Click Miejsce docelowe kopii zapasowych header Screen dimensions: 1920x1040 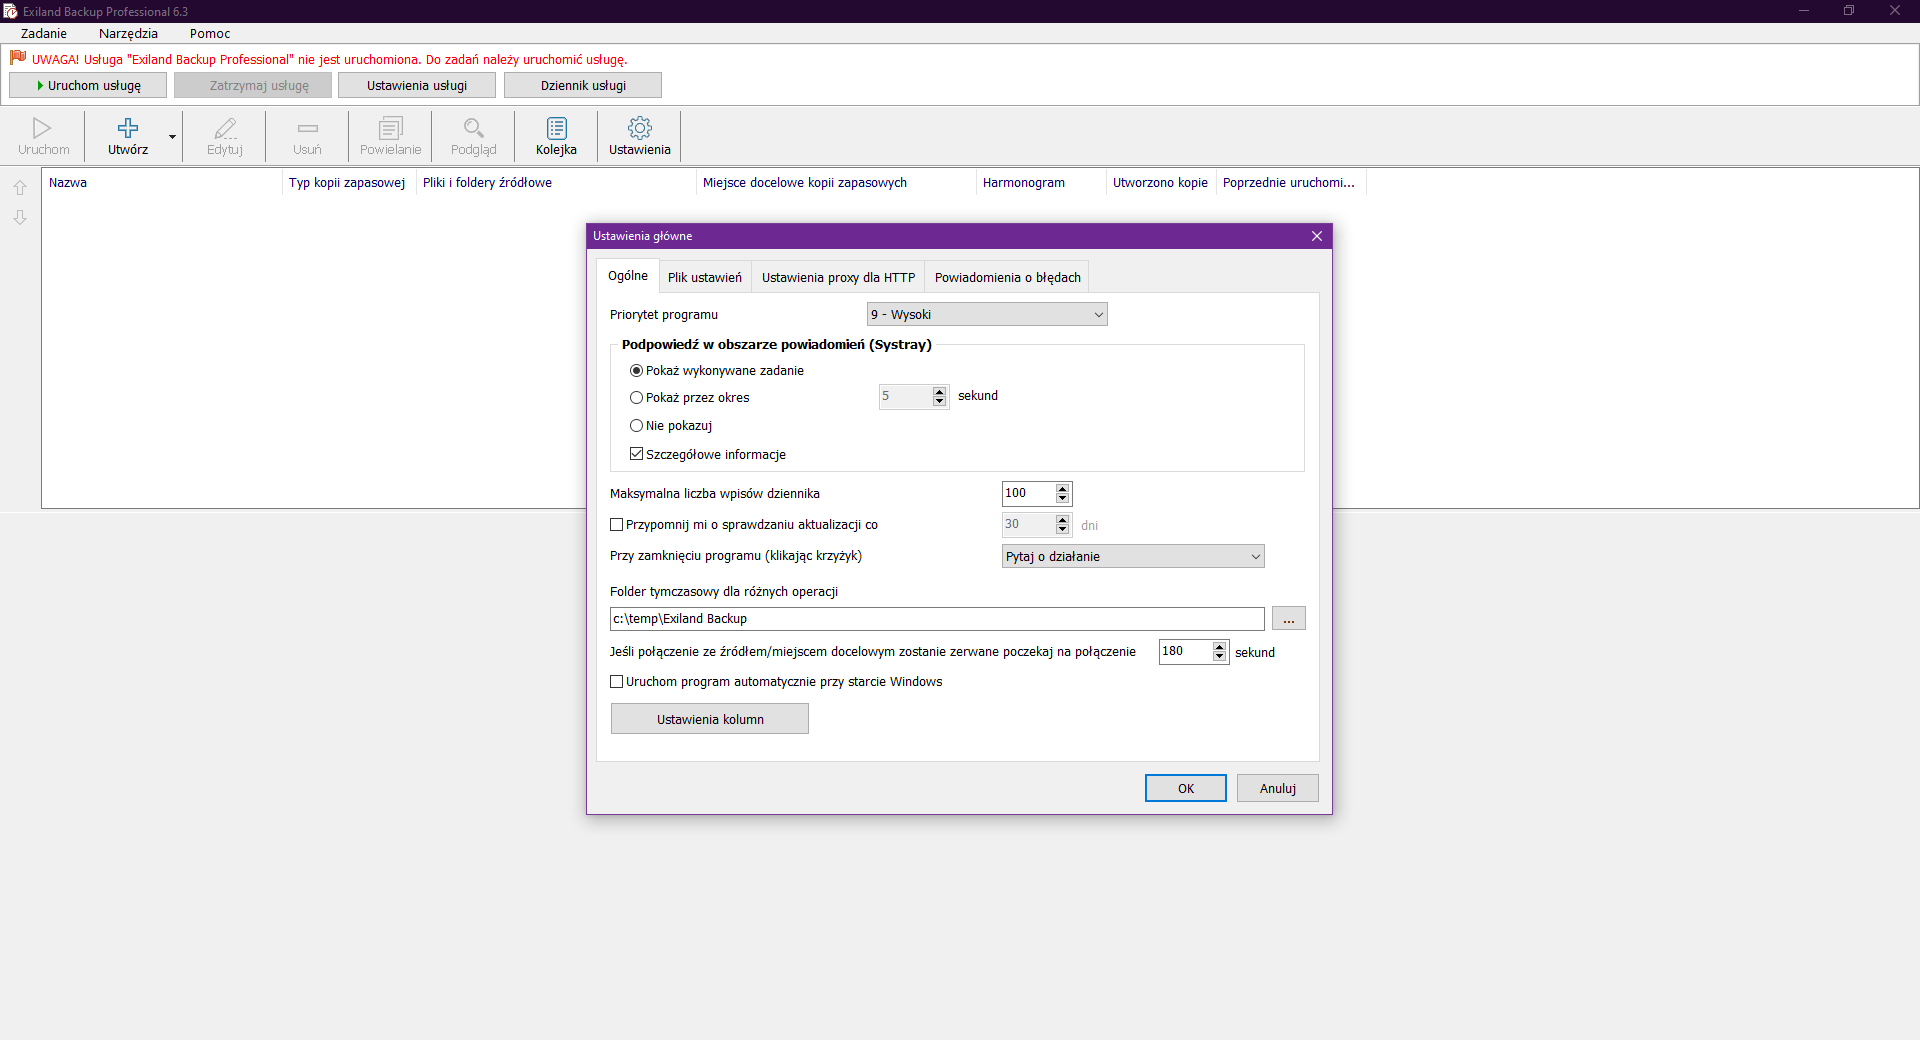point(836,183)
